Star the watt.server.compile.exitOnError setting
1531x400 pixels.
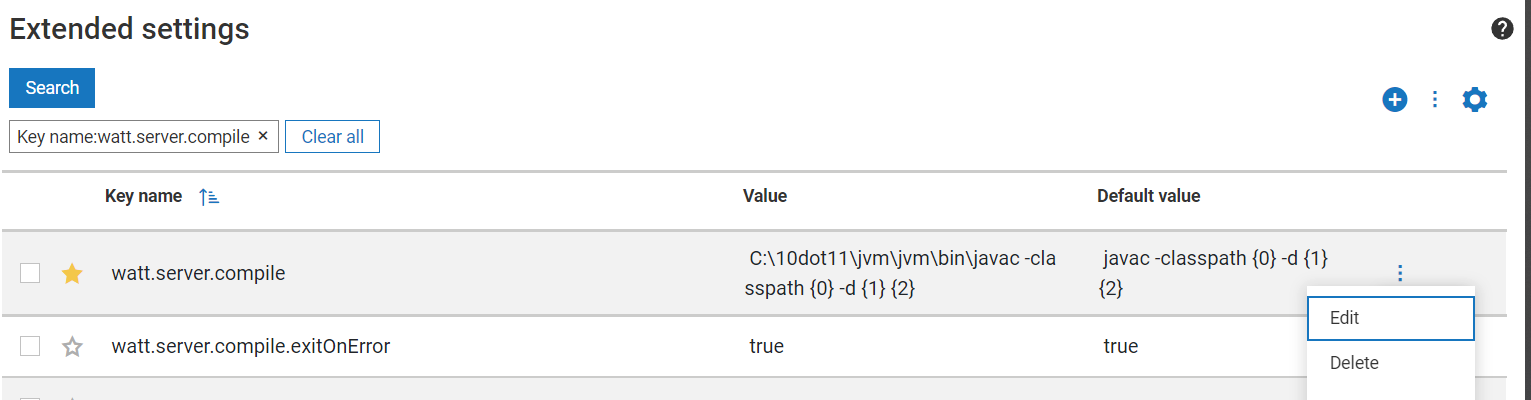(x=72, y=347)
